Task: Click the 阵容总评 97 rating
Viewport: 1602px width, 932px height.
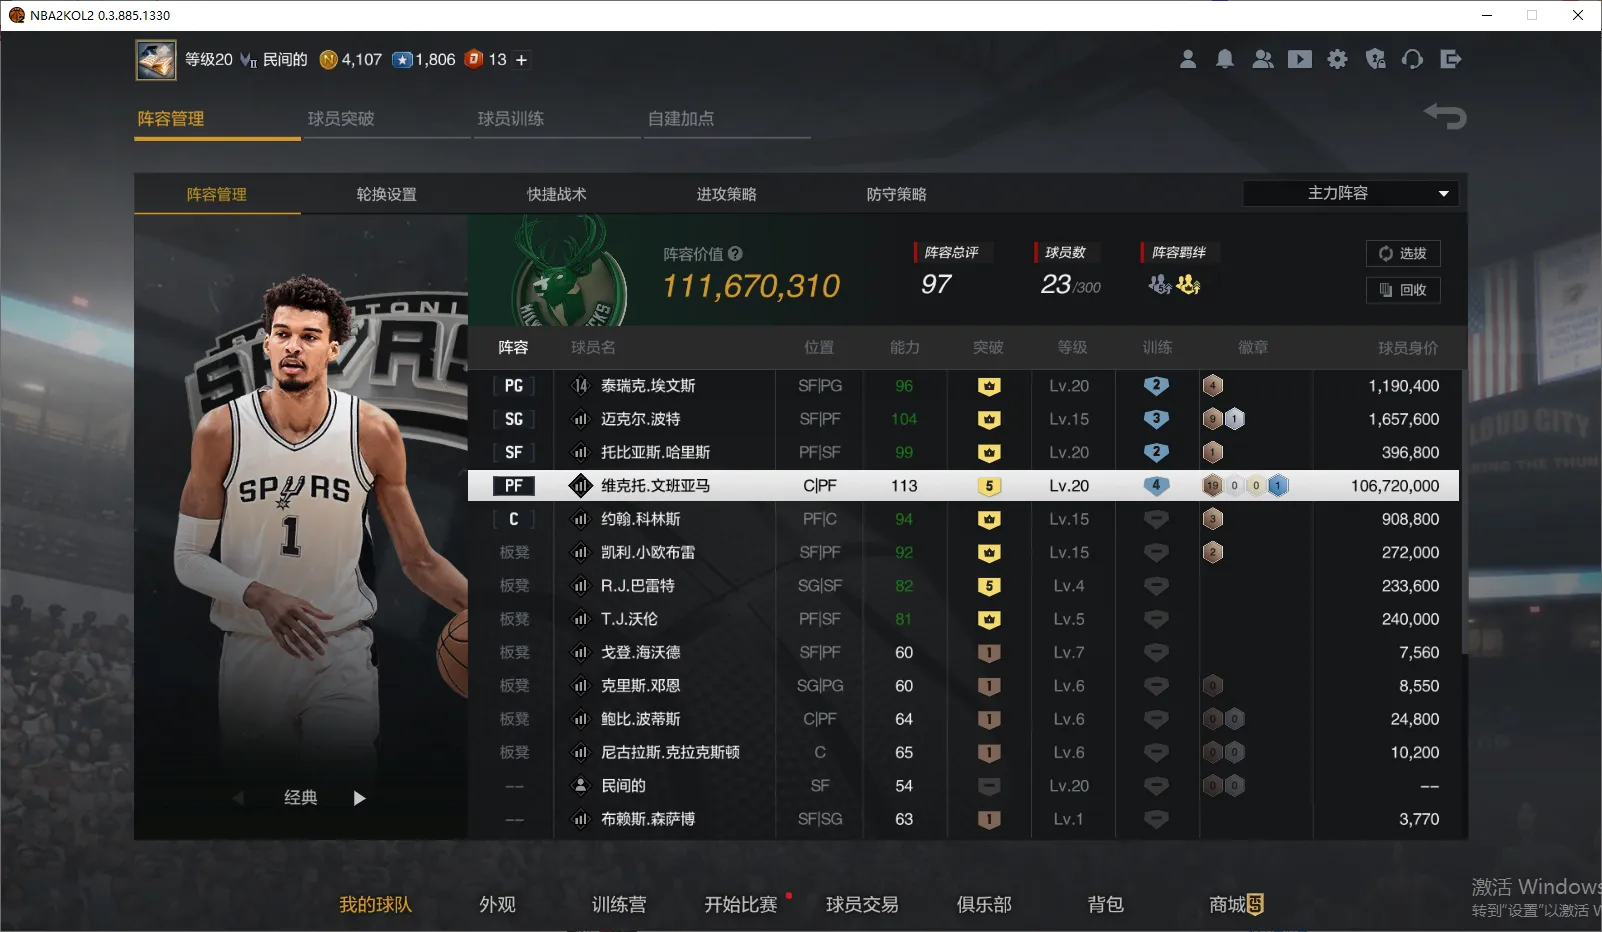Action: 936,285
